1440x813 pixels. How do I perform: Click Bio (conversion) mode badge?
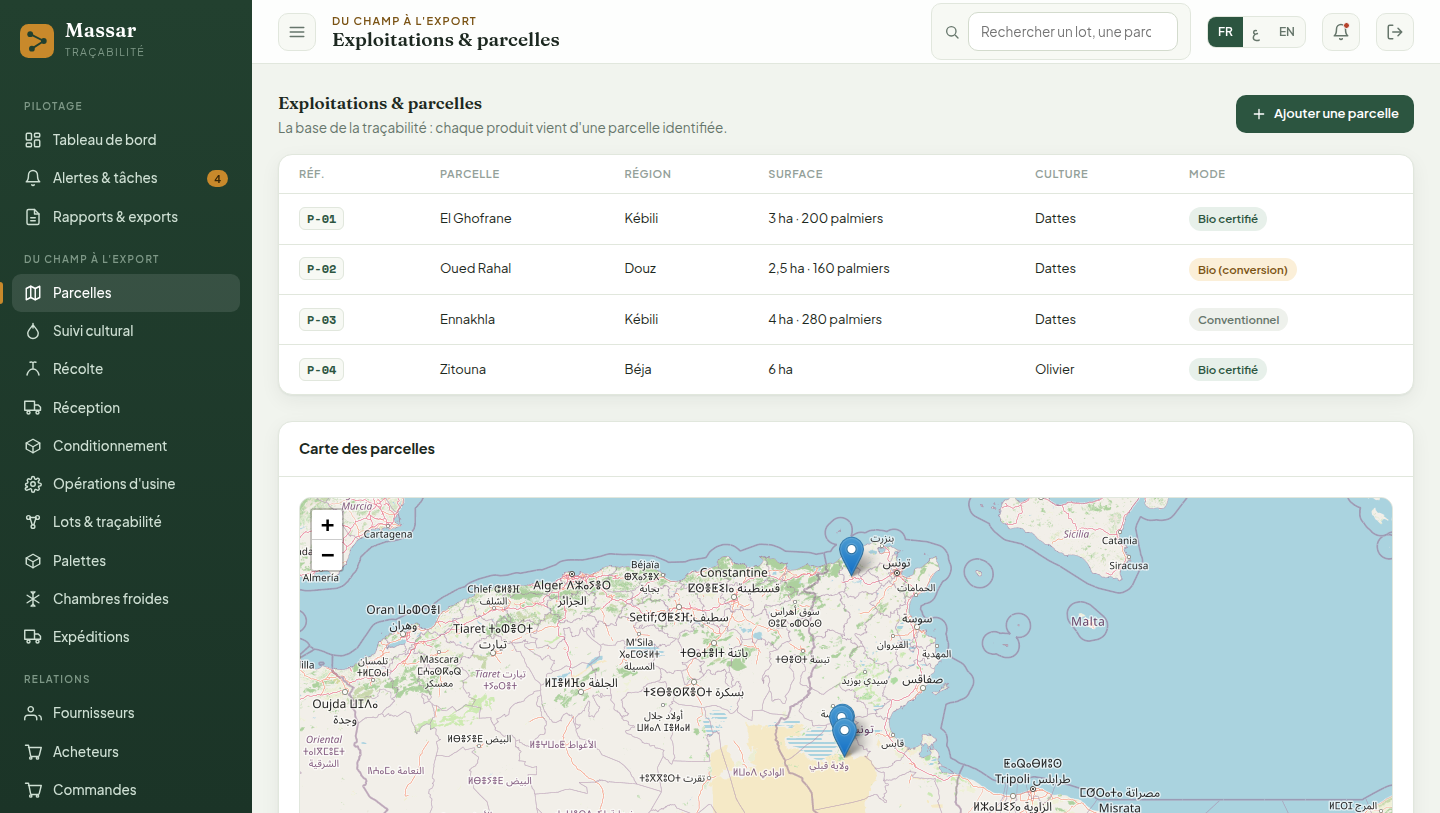point(1242,269)
